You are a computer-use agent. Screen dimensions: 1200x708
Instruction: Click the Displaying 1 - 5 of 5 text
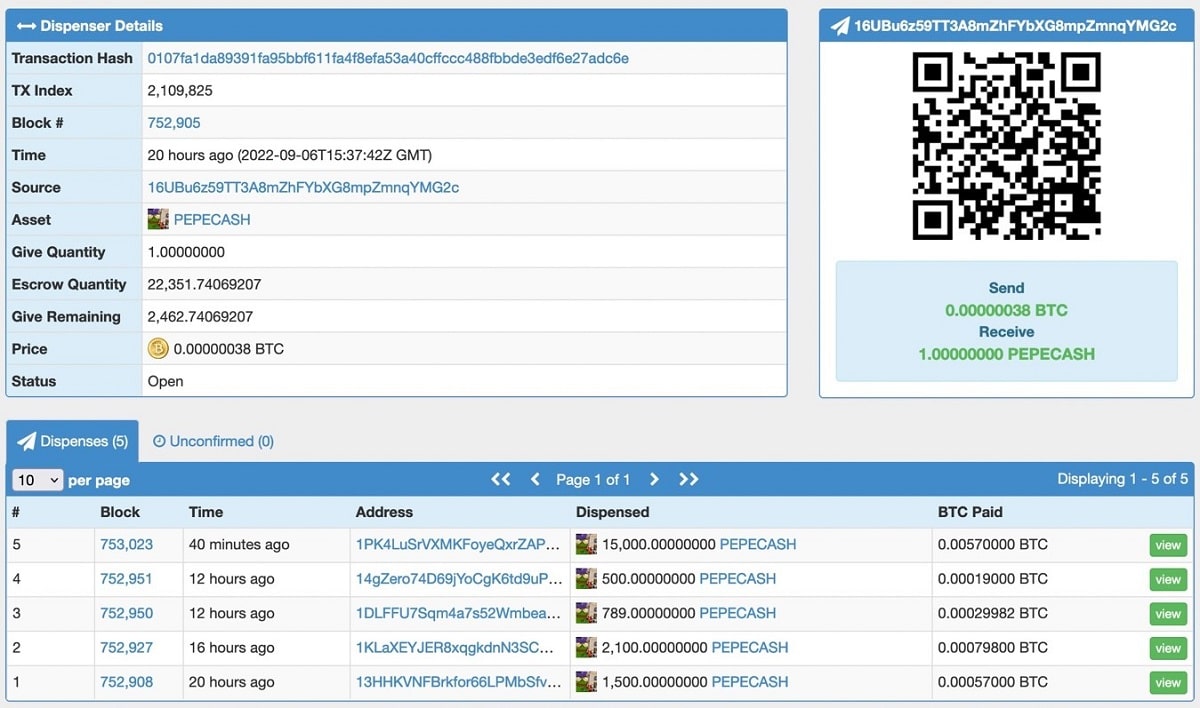(1123, 479)
